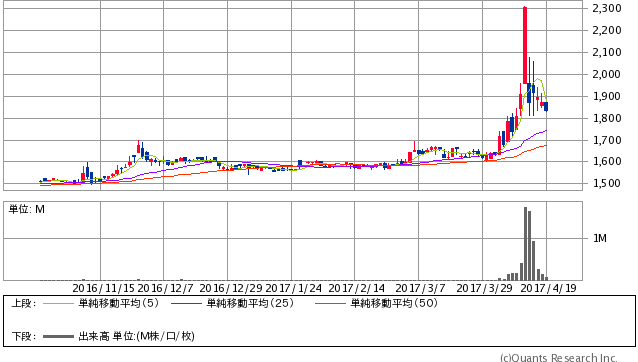Click the tallest gray volume bar

[525, 244]
